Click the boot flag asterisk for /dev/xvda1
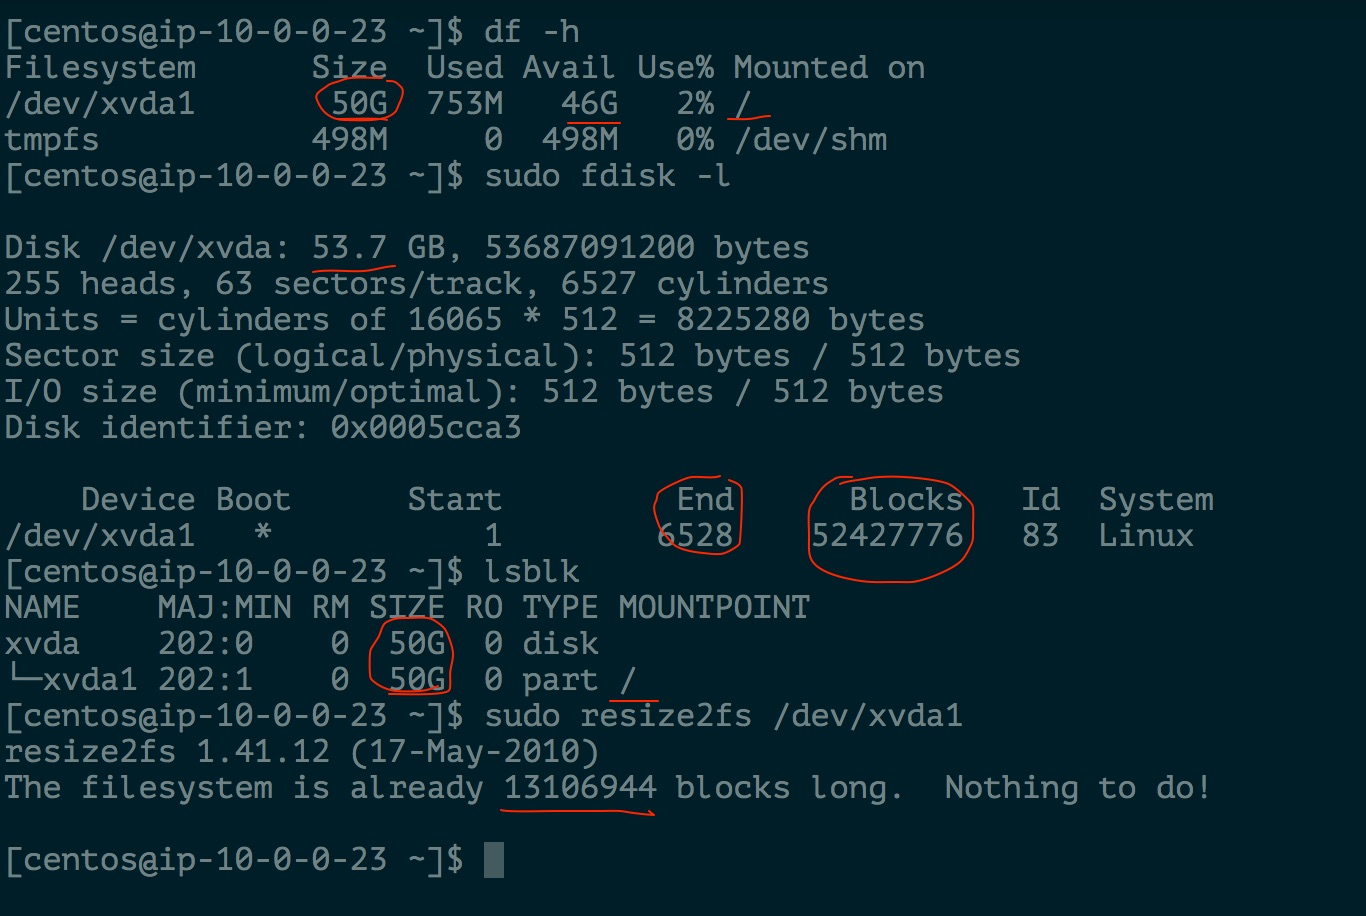1366x916 pixels. 263,533
